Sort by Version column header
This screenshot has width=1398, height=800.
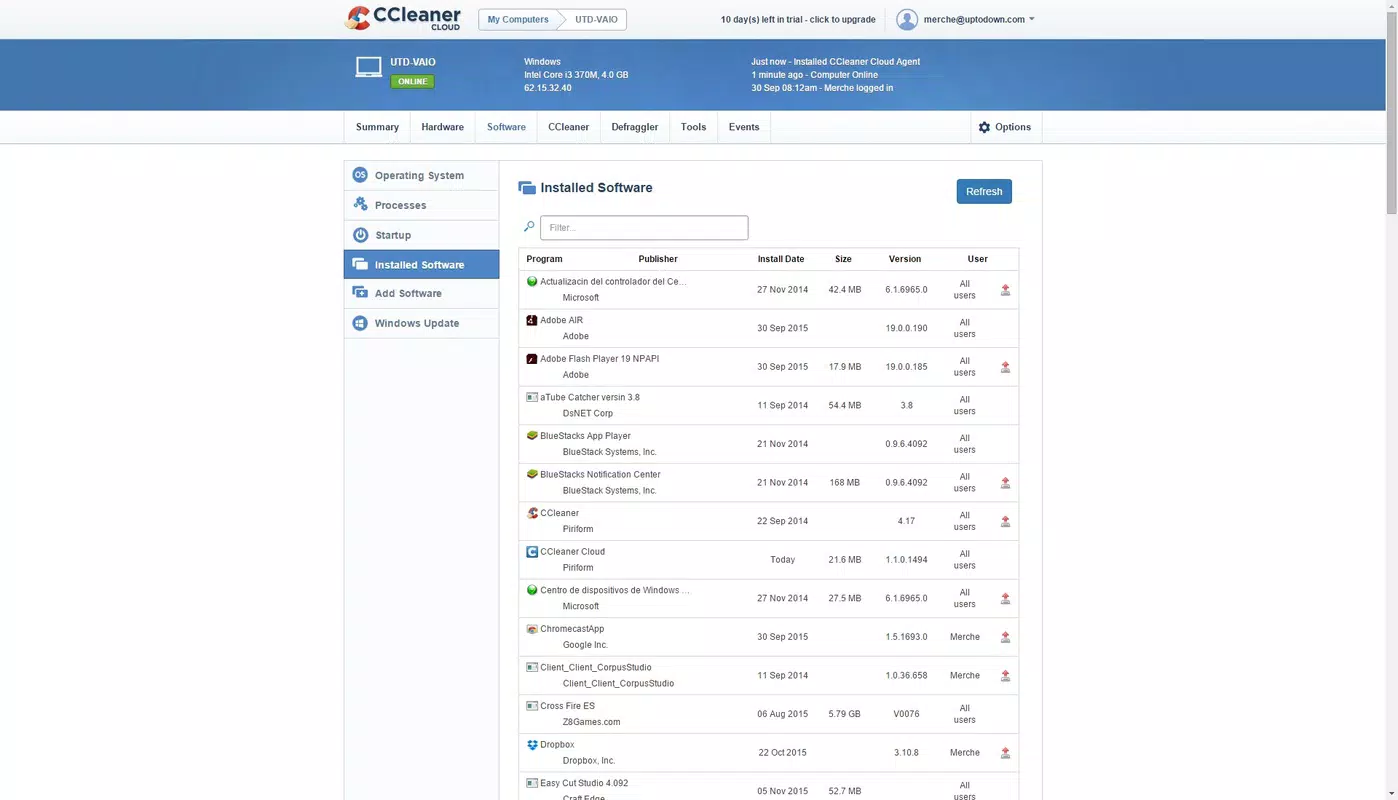(905, 259)
